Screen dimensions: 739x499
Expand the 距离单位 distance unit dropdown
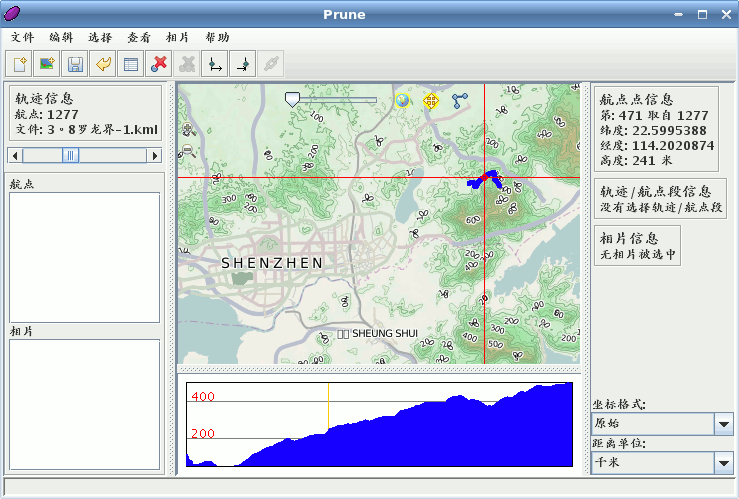click(724, 463)
